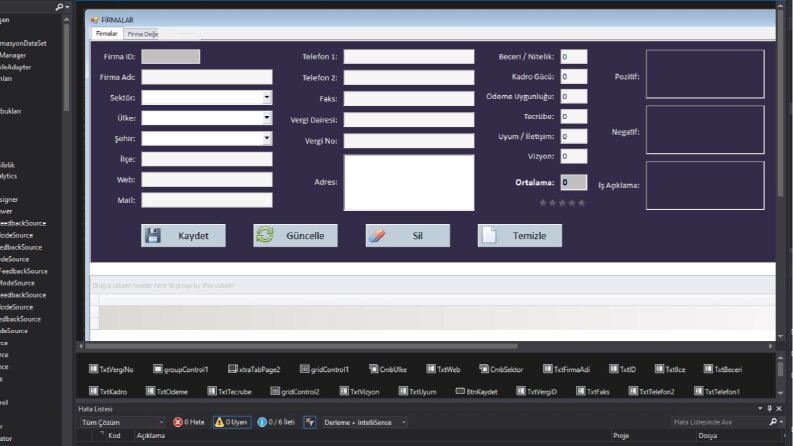Select the groupControl1 component icon

[x=158, y=369]
